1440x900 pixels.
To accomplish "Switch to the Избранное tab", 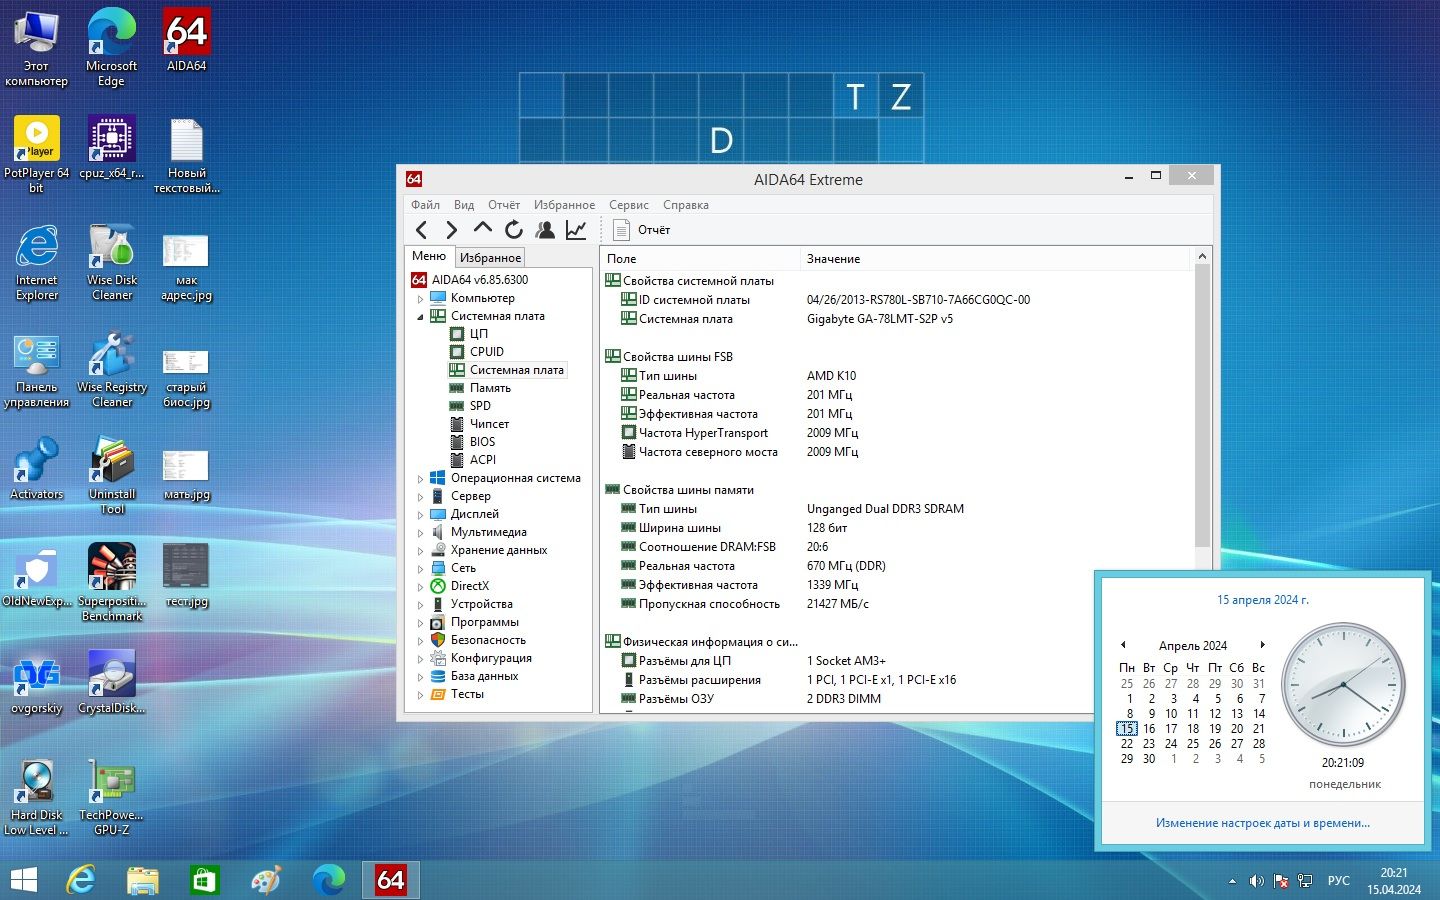I will [x=490, y=258].
